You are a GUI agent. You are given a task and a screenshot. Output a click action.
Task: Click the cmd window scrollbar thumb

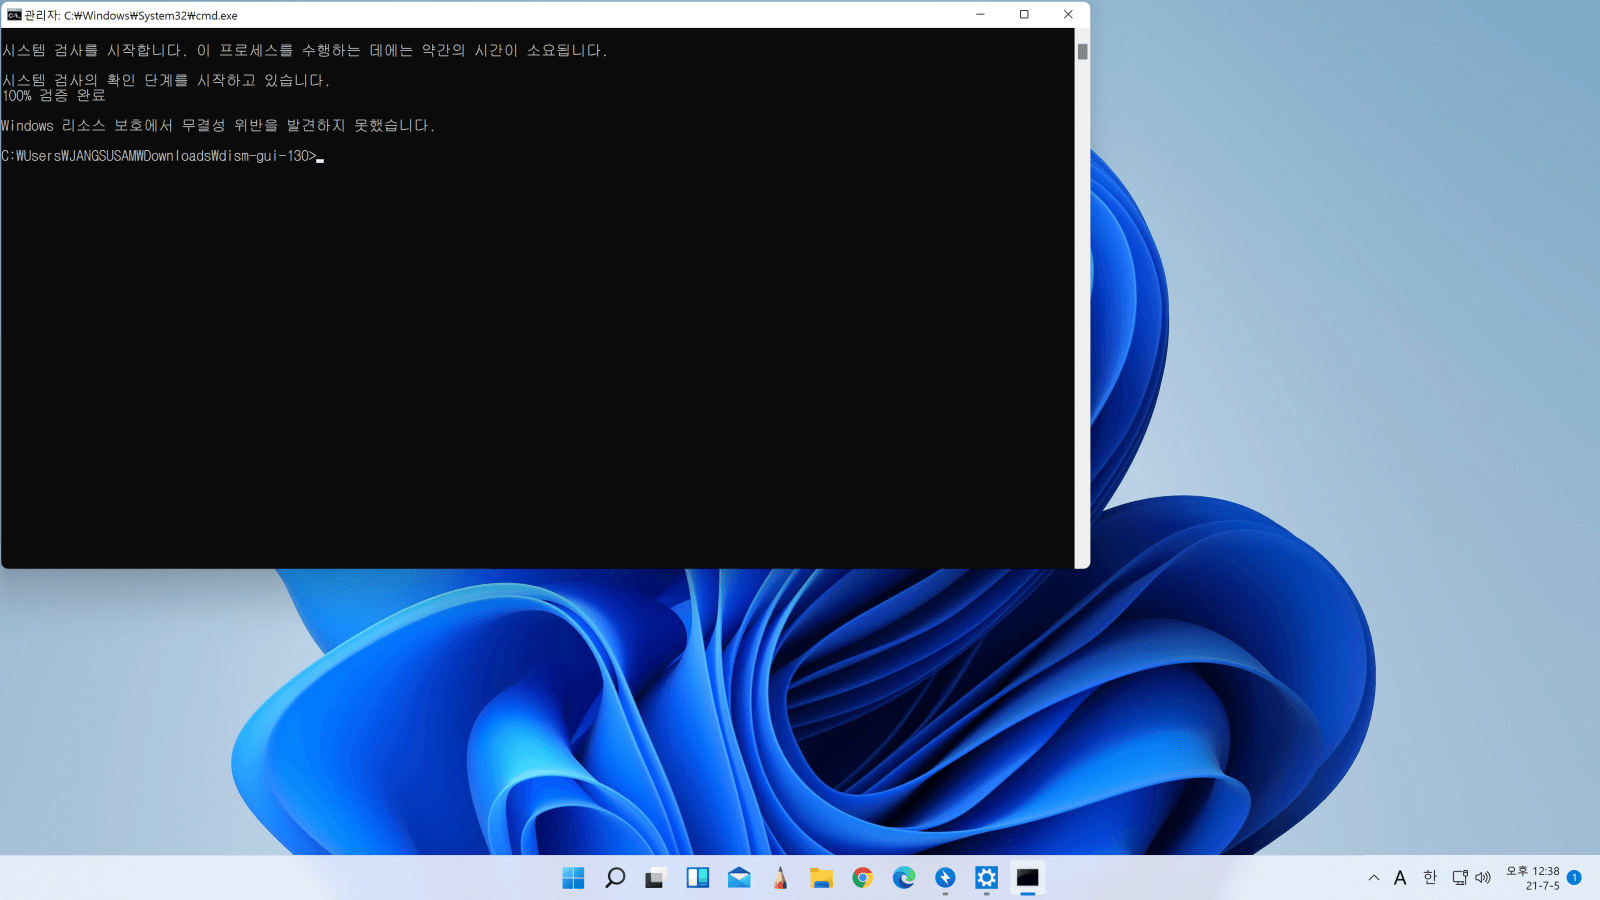[1082, 52]
